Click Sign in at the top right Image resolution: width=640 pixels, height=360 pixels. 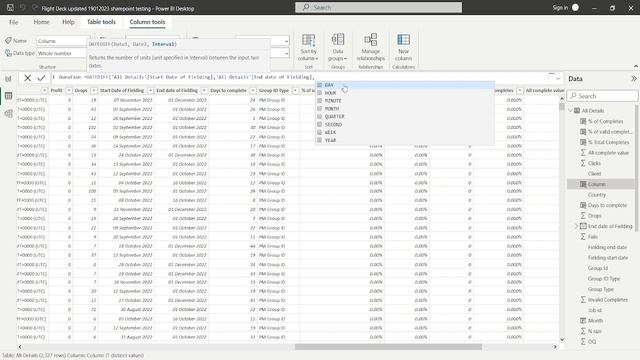point(560,8)
